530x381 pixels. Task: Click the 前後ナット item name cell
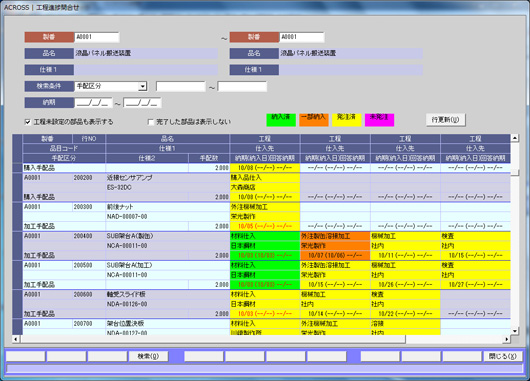[x=167, y=207]
